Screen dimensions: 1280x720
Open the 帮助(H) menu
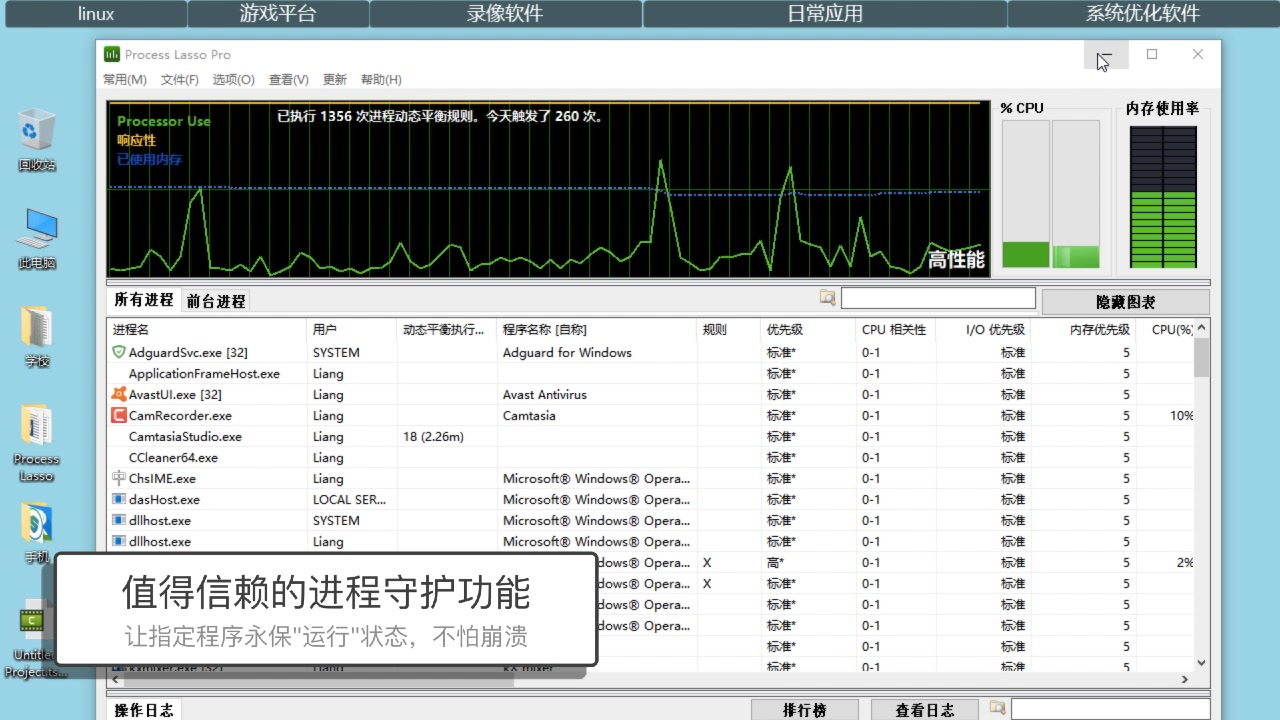pyautogui.click(x=381, y=80)
